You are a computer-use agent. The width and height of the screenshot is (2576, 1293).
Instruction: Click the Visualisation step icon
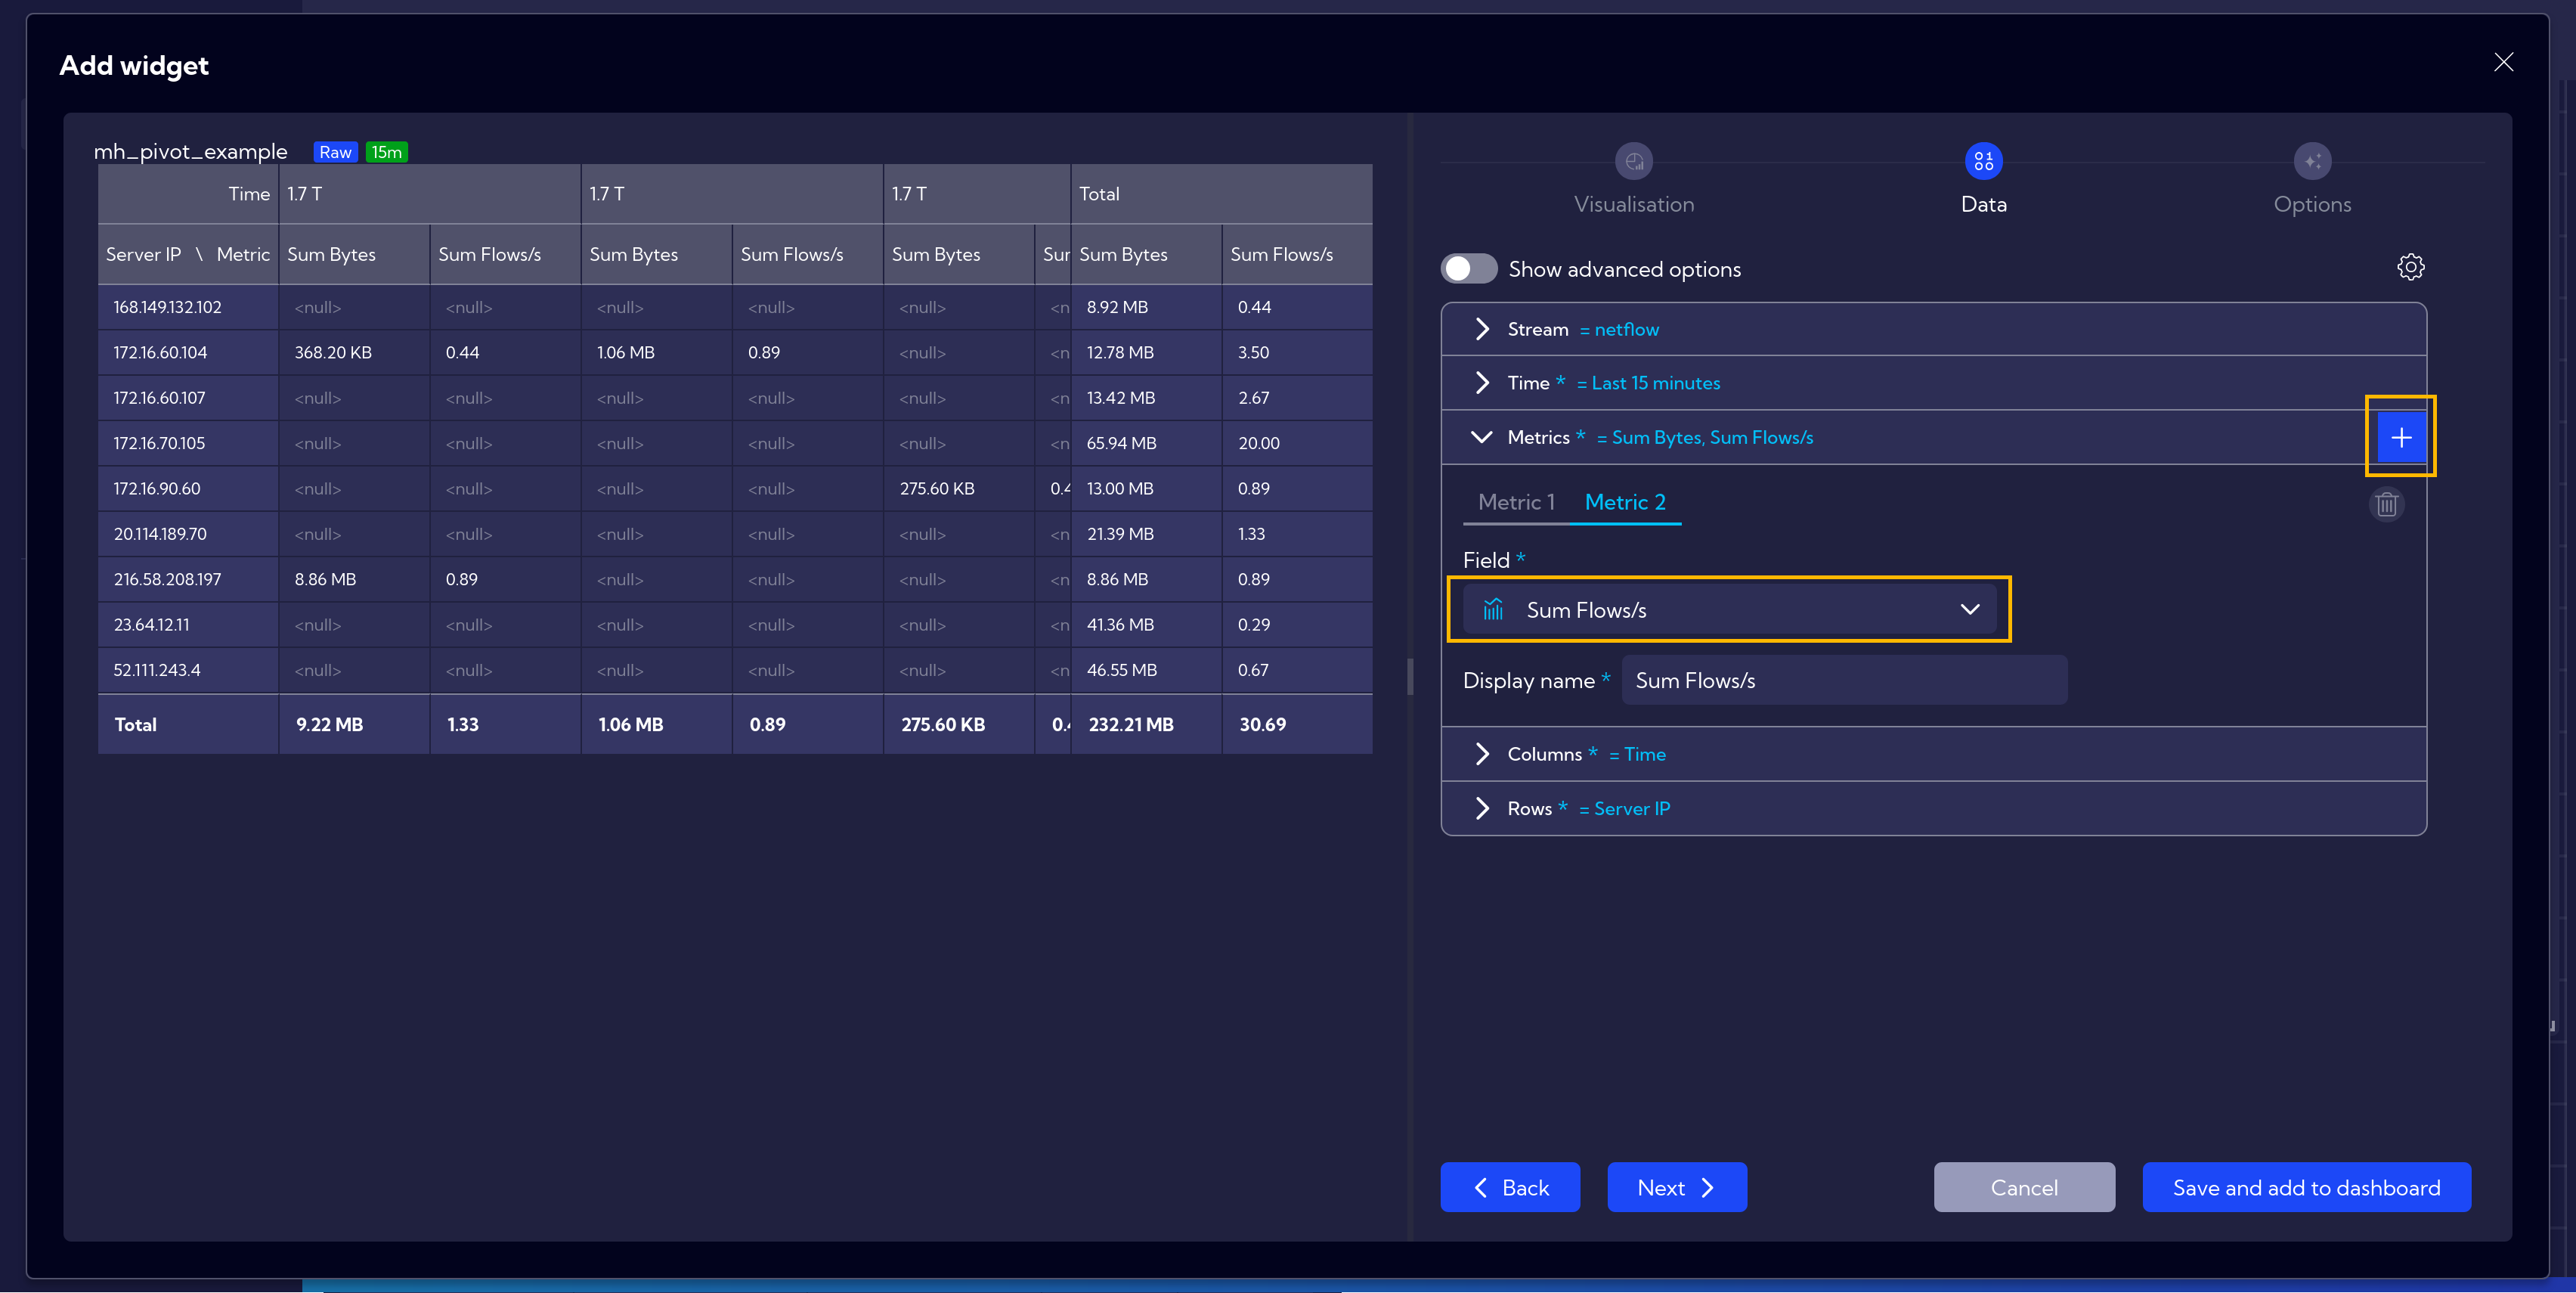[x=1634, y=161]
